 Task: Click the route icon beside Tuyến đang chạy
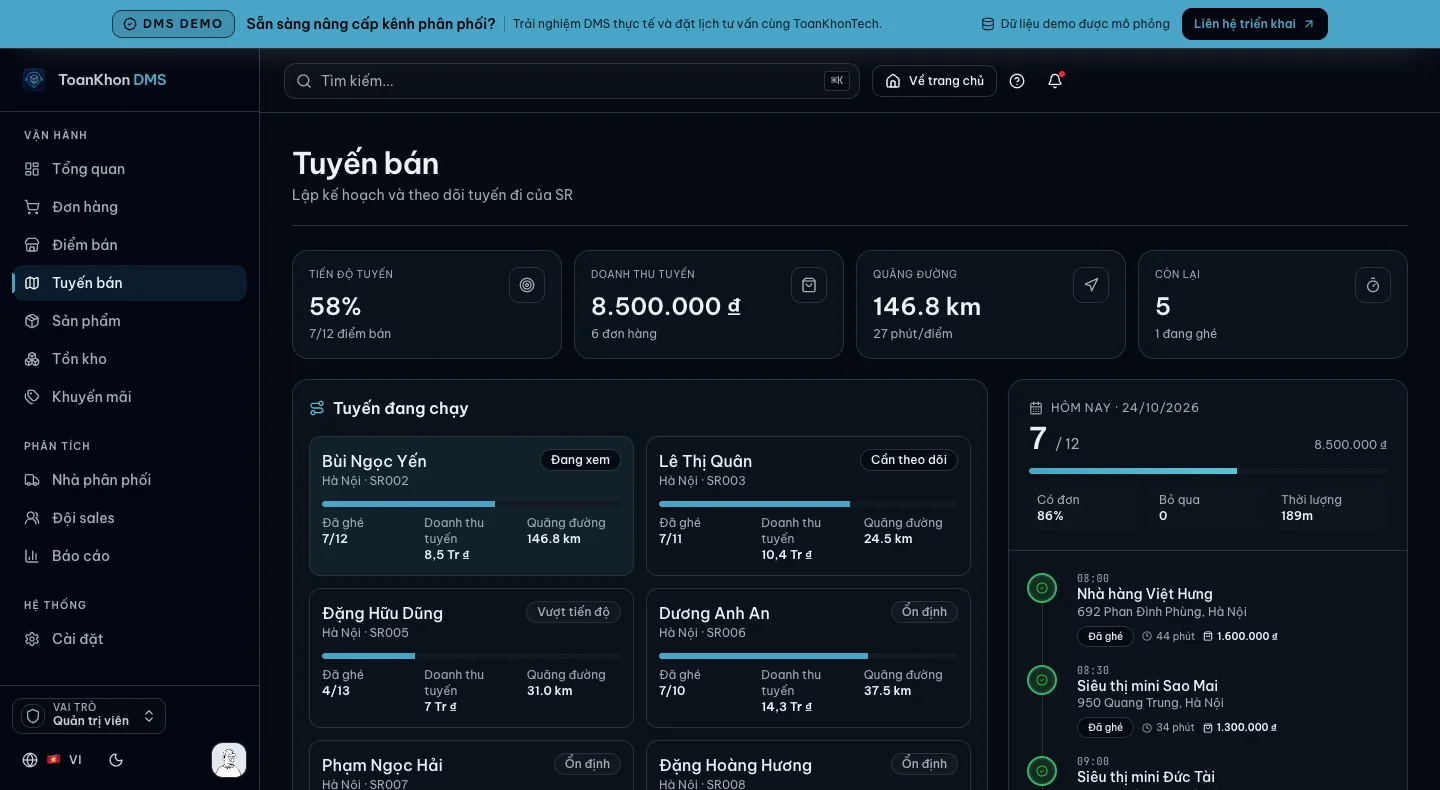point(317,408)
